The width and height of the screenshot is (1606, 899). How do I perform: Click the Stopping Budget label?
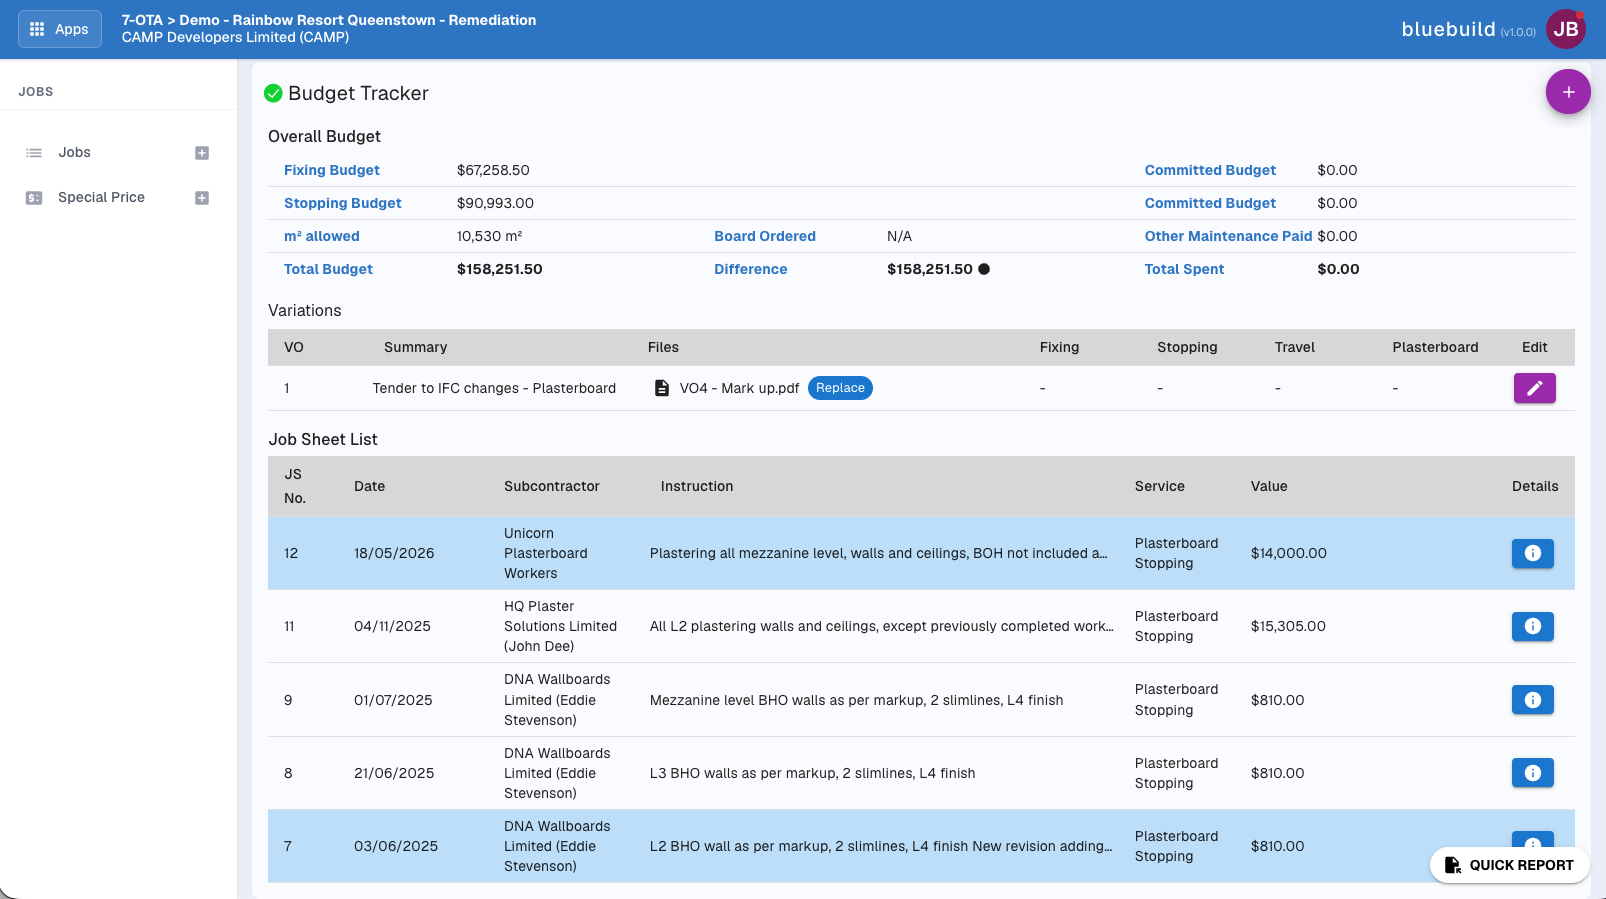(x=343, y=203)
